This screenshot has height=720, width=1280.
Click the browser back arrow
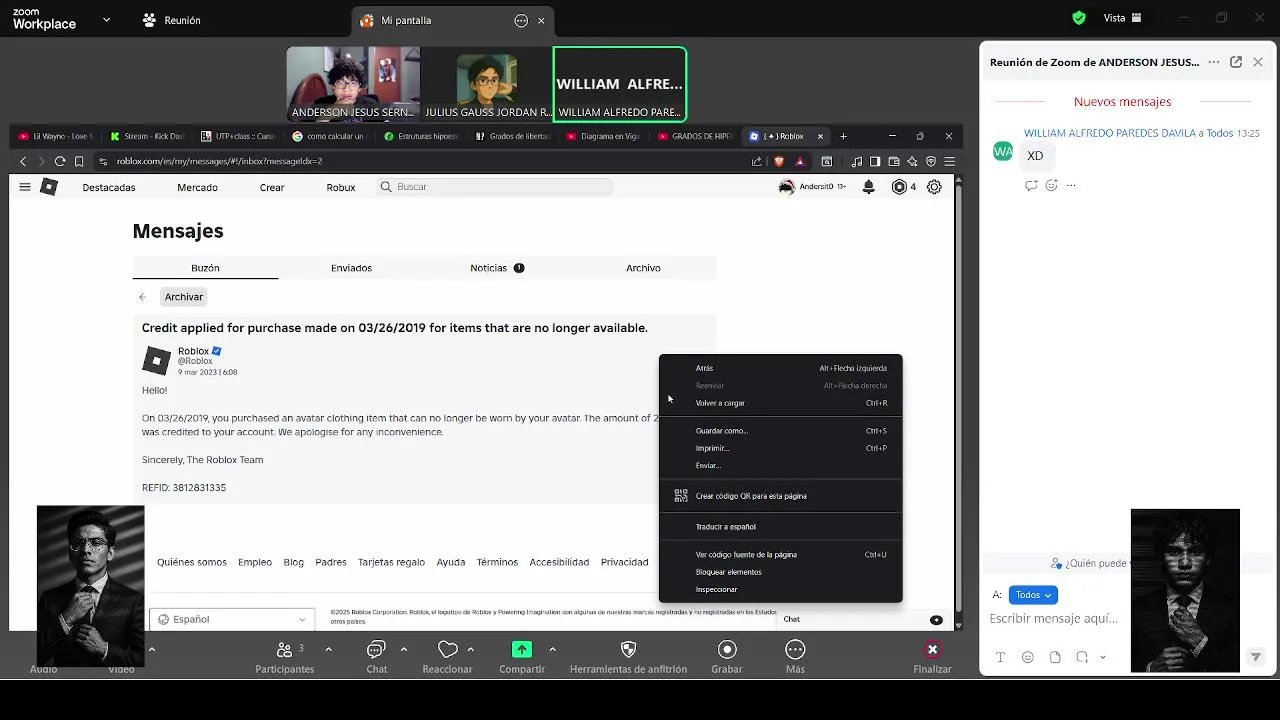tap(23, 161)
